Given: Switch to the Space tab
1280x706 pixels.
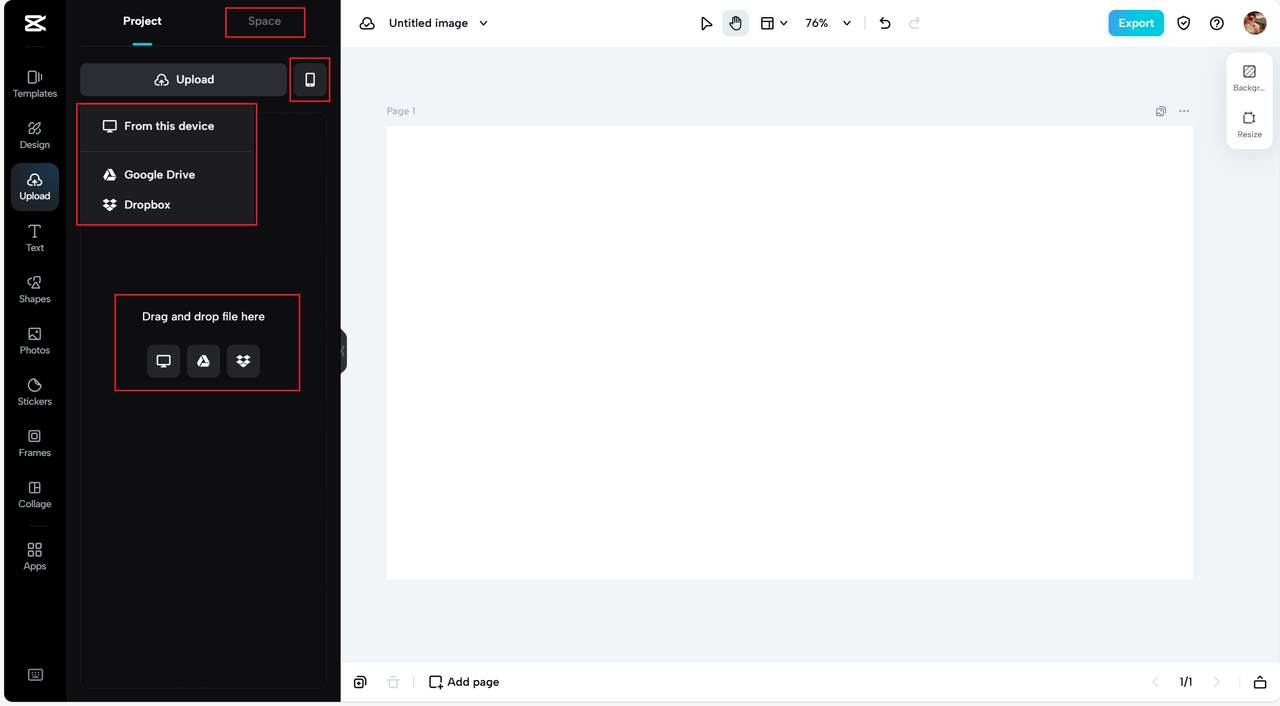Looking at the screenshot, I should [264, 21].
